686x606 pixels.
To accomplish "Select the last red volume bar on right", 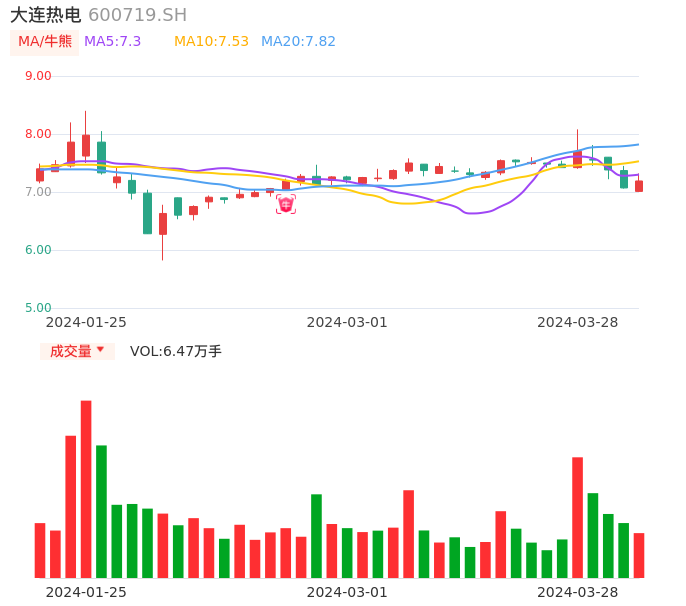I will click(639, 555).
